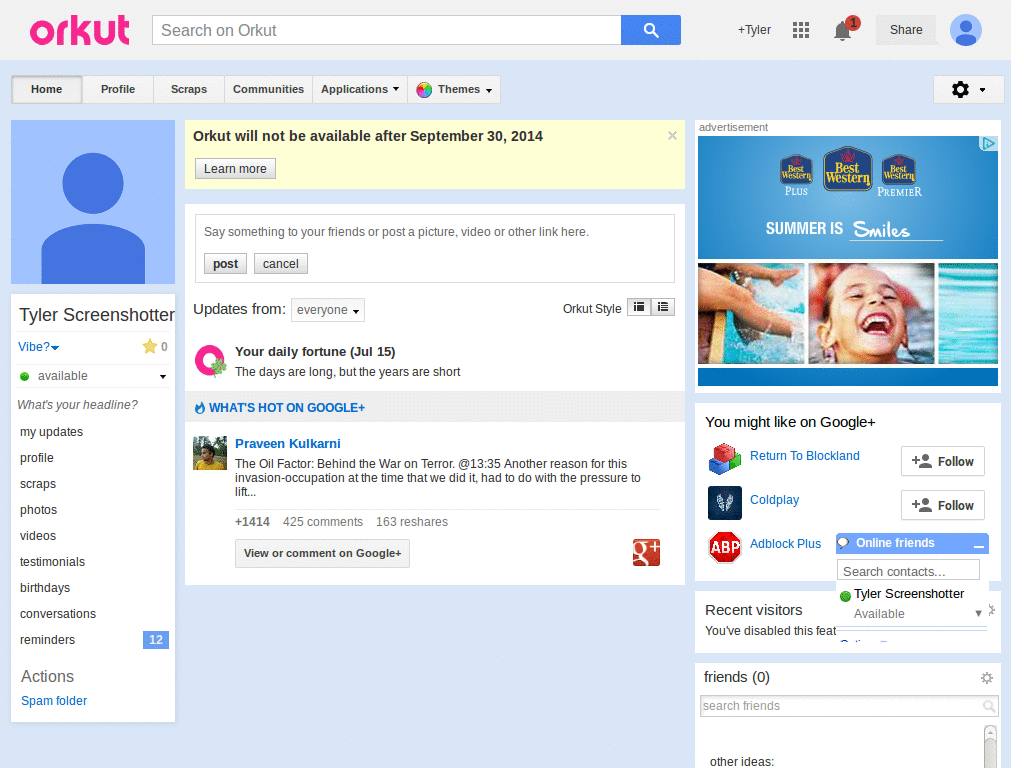Image resolution: width=1024 pixels, height=768 pixels.
Task: Dismiss the Orkut shutdown notice
Action: pyautogui.click(x=672, y=136)
